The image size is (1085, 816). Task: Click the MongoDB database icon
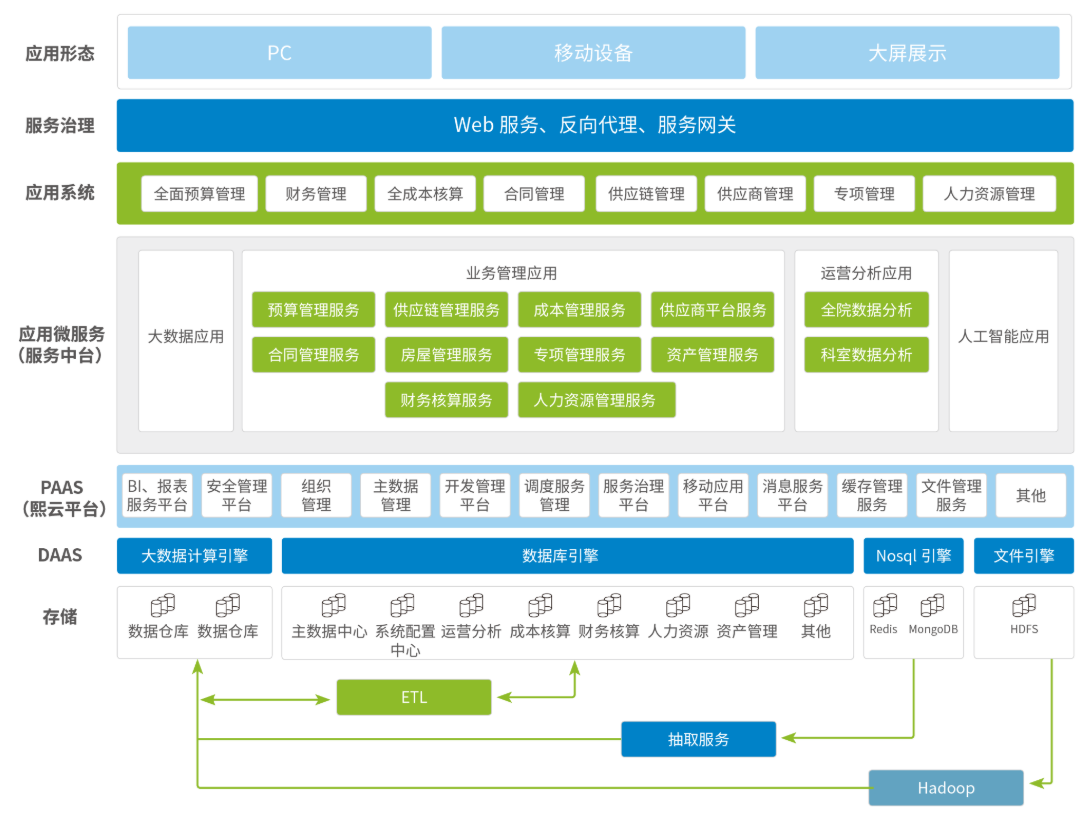point(932,606)
